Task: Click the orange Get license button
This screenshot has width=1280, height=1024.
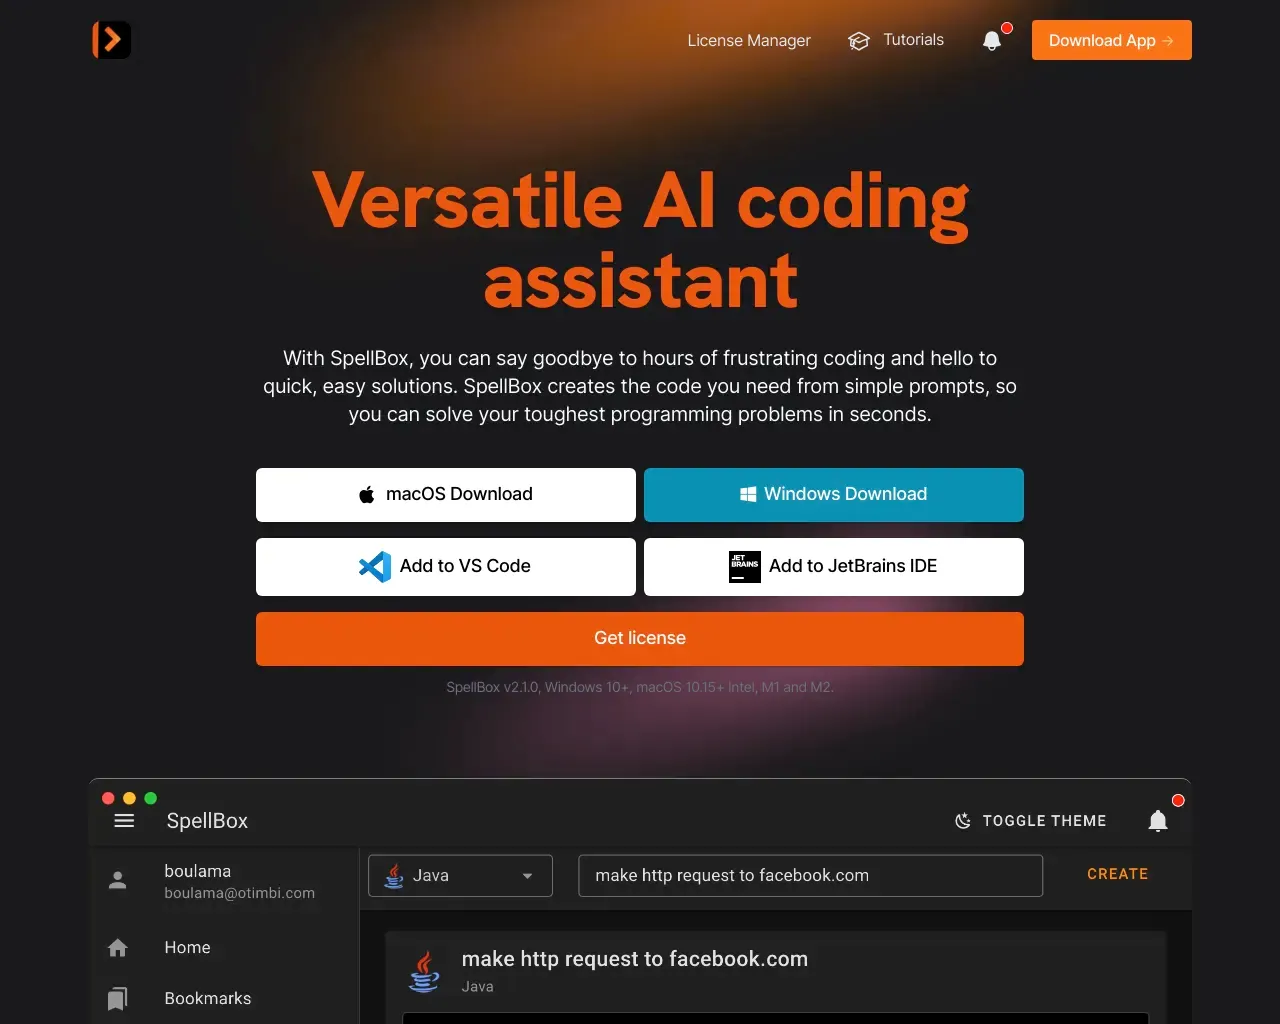Action: 640,639
